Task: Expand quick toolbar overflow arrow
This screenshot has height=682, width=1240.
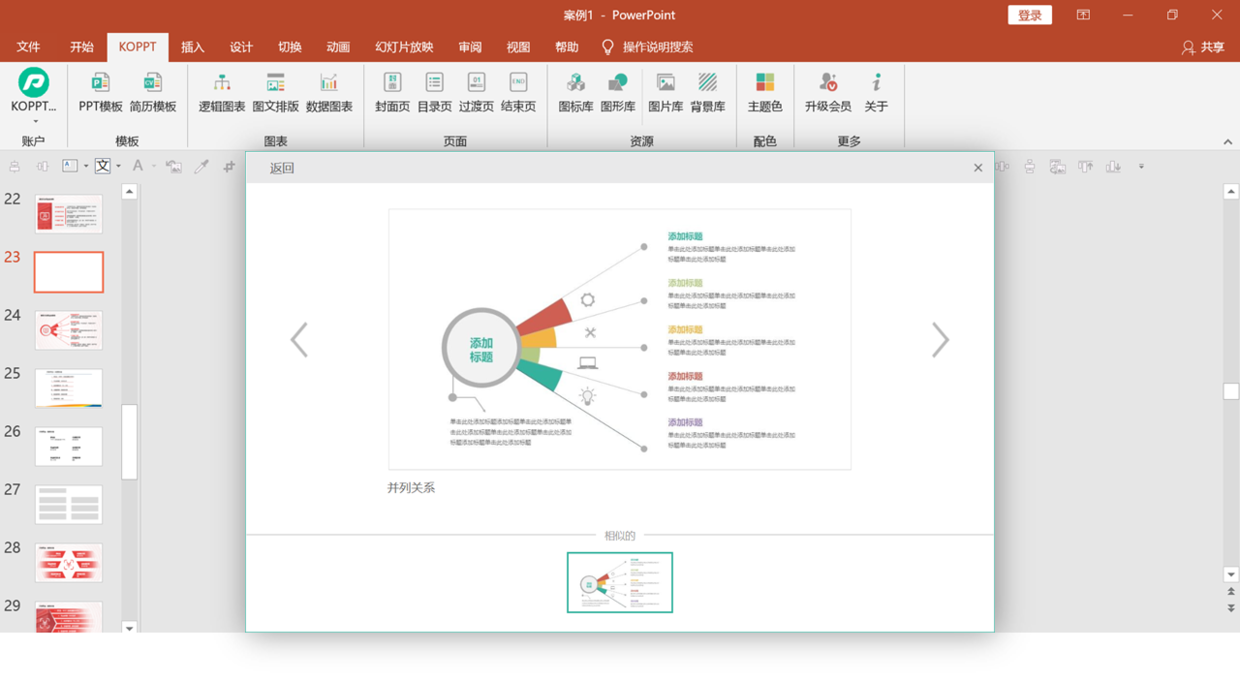Action: 1141,167
